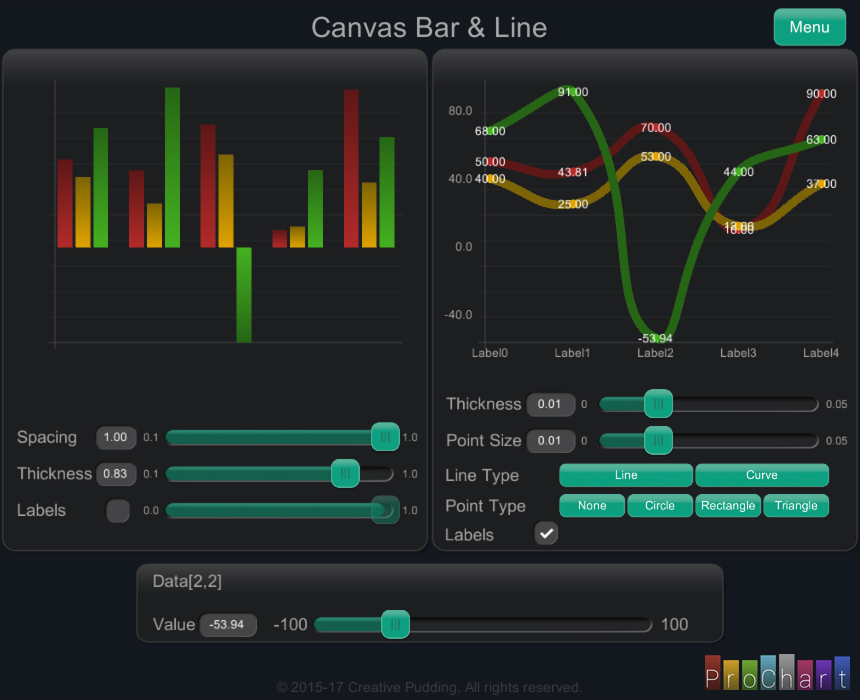Click the ProChart logo icon
Screen dimensions: 860x700
click(776, 673)
